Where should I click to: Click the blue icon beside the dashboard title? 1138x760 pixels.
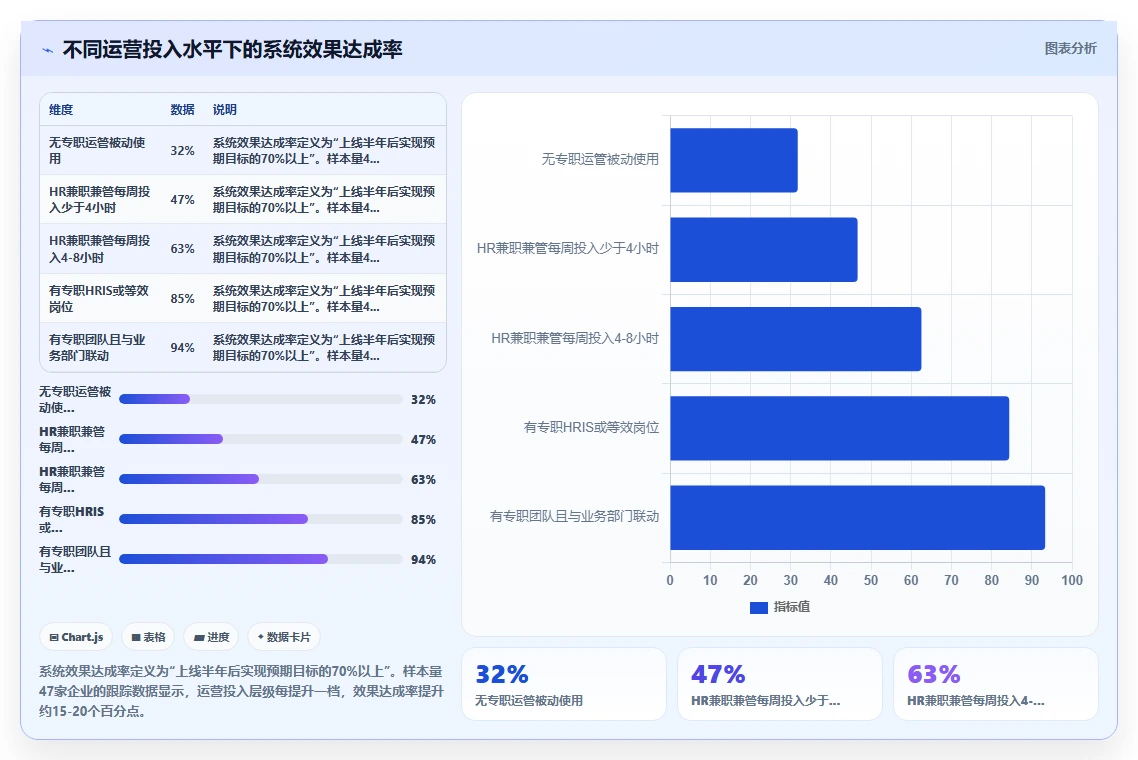click(48, 50)
